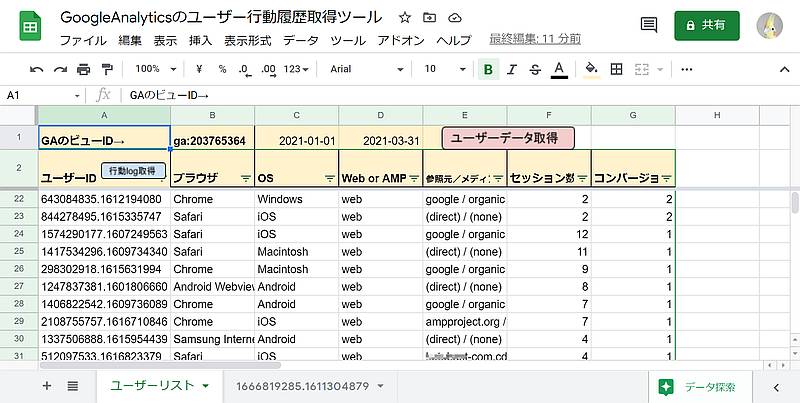Screen dimensions: 800x403
Task: Open filter for ブラウザ column
Action: pos(246,179)
